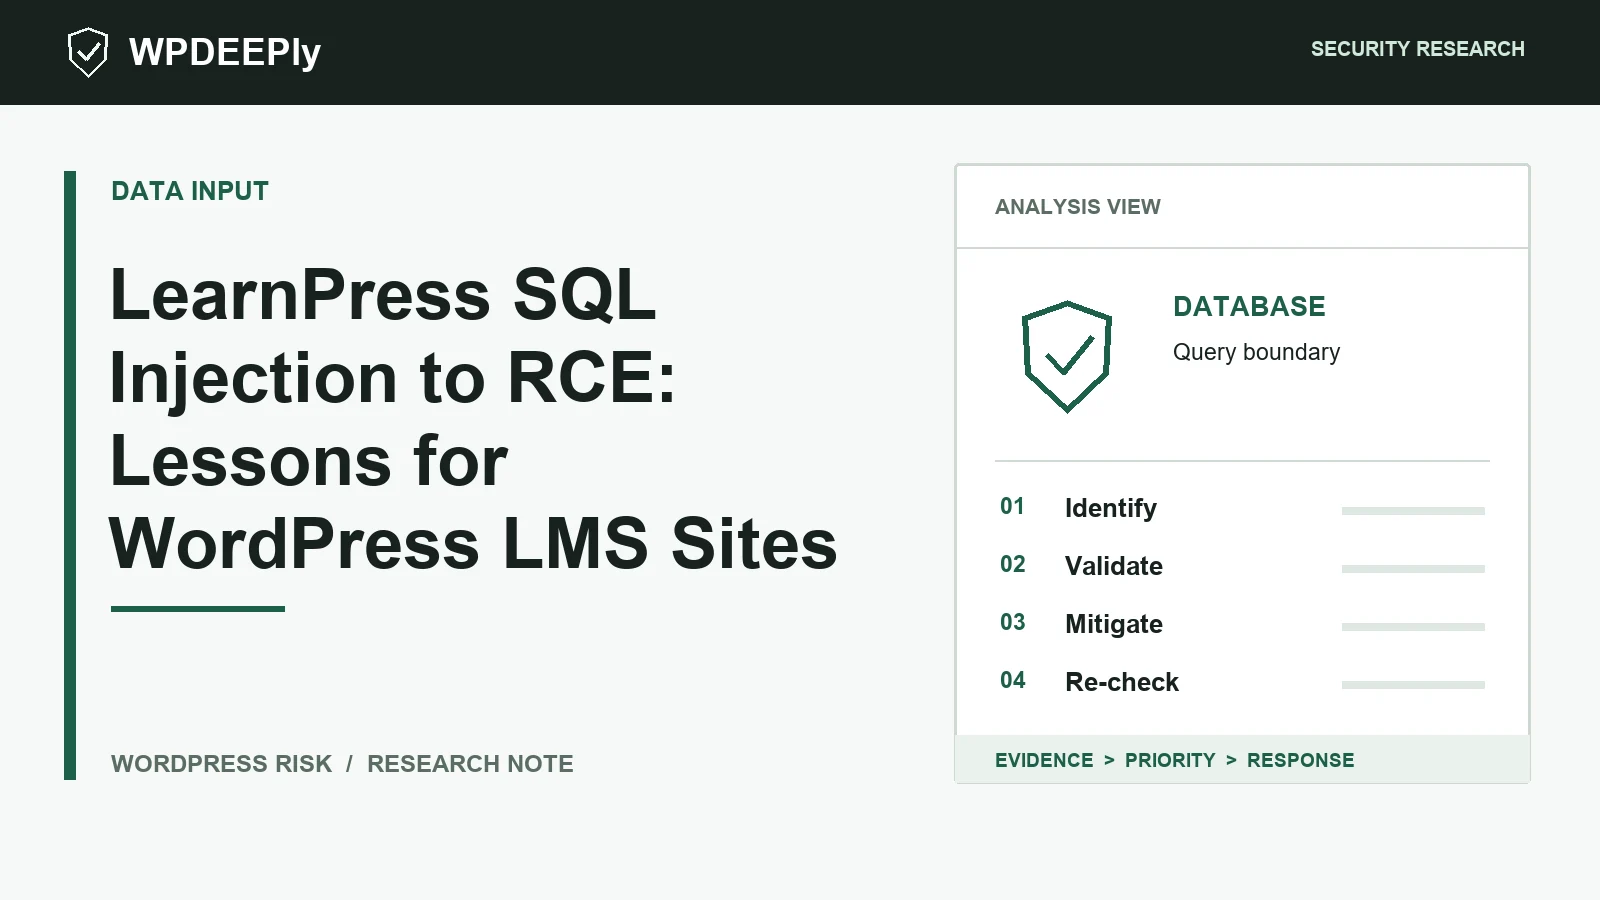Click the progress bar beside Identify
Viewport: 1600px width, 900px height.
coord(1413,511)
